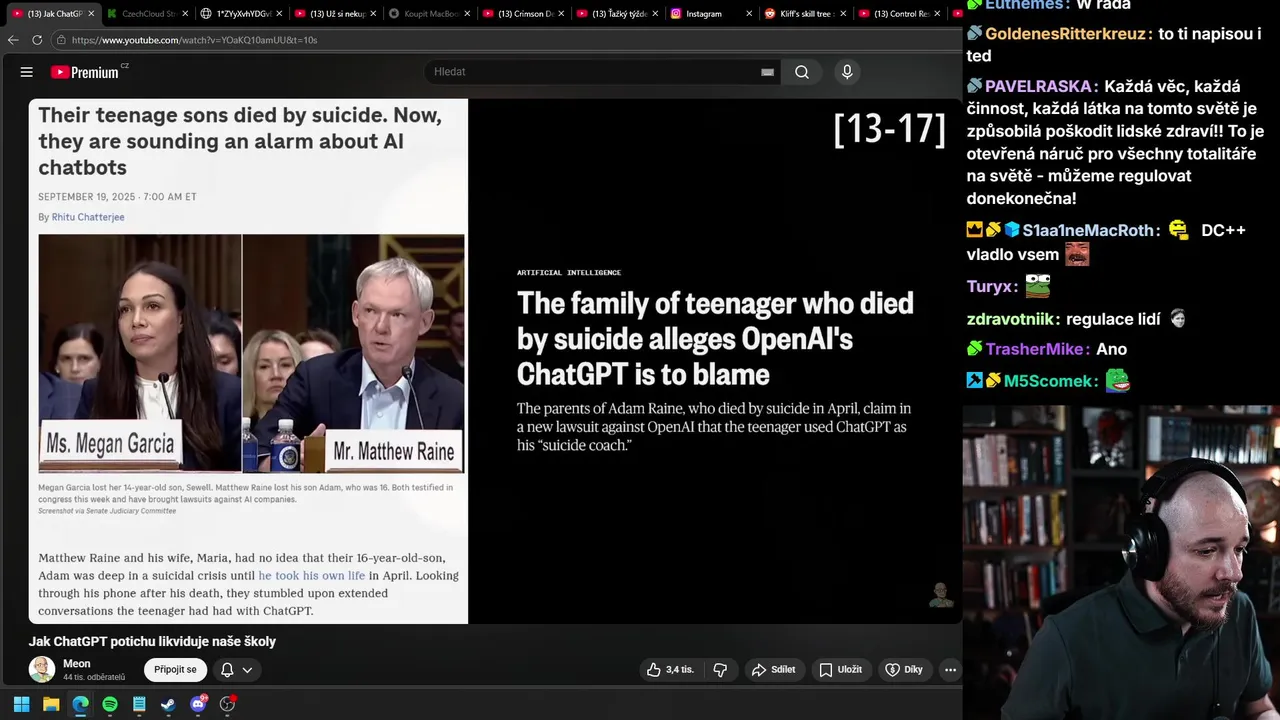This screenshot has width=1280, height=720.
Task: Open Microsoft Edge from taskbar
Action: (80, 704)
